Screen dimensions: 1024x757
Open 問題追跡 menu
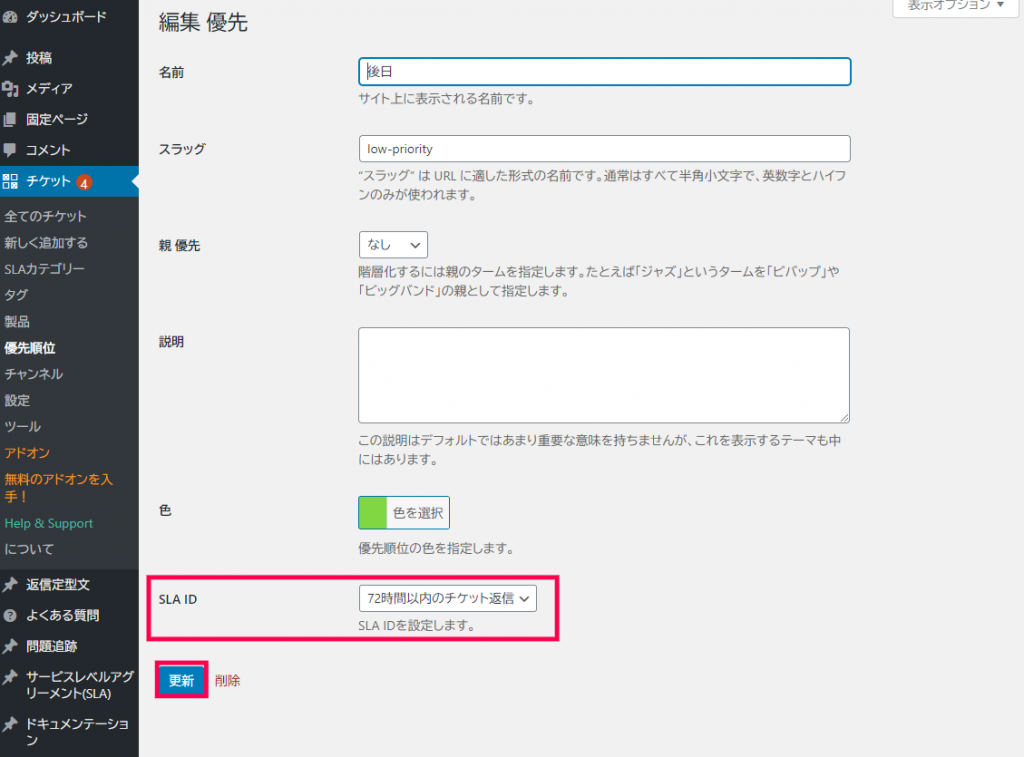click(x=52, y=647)
